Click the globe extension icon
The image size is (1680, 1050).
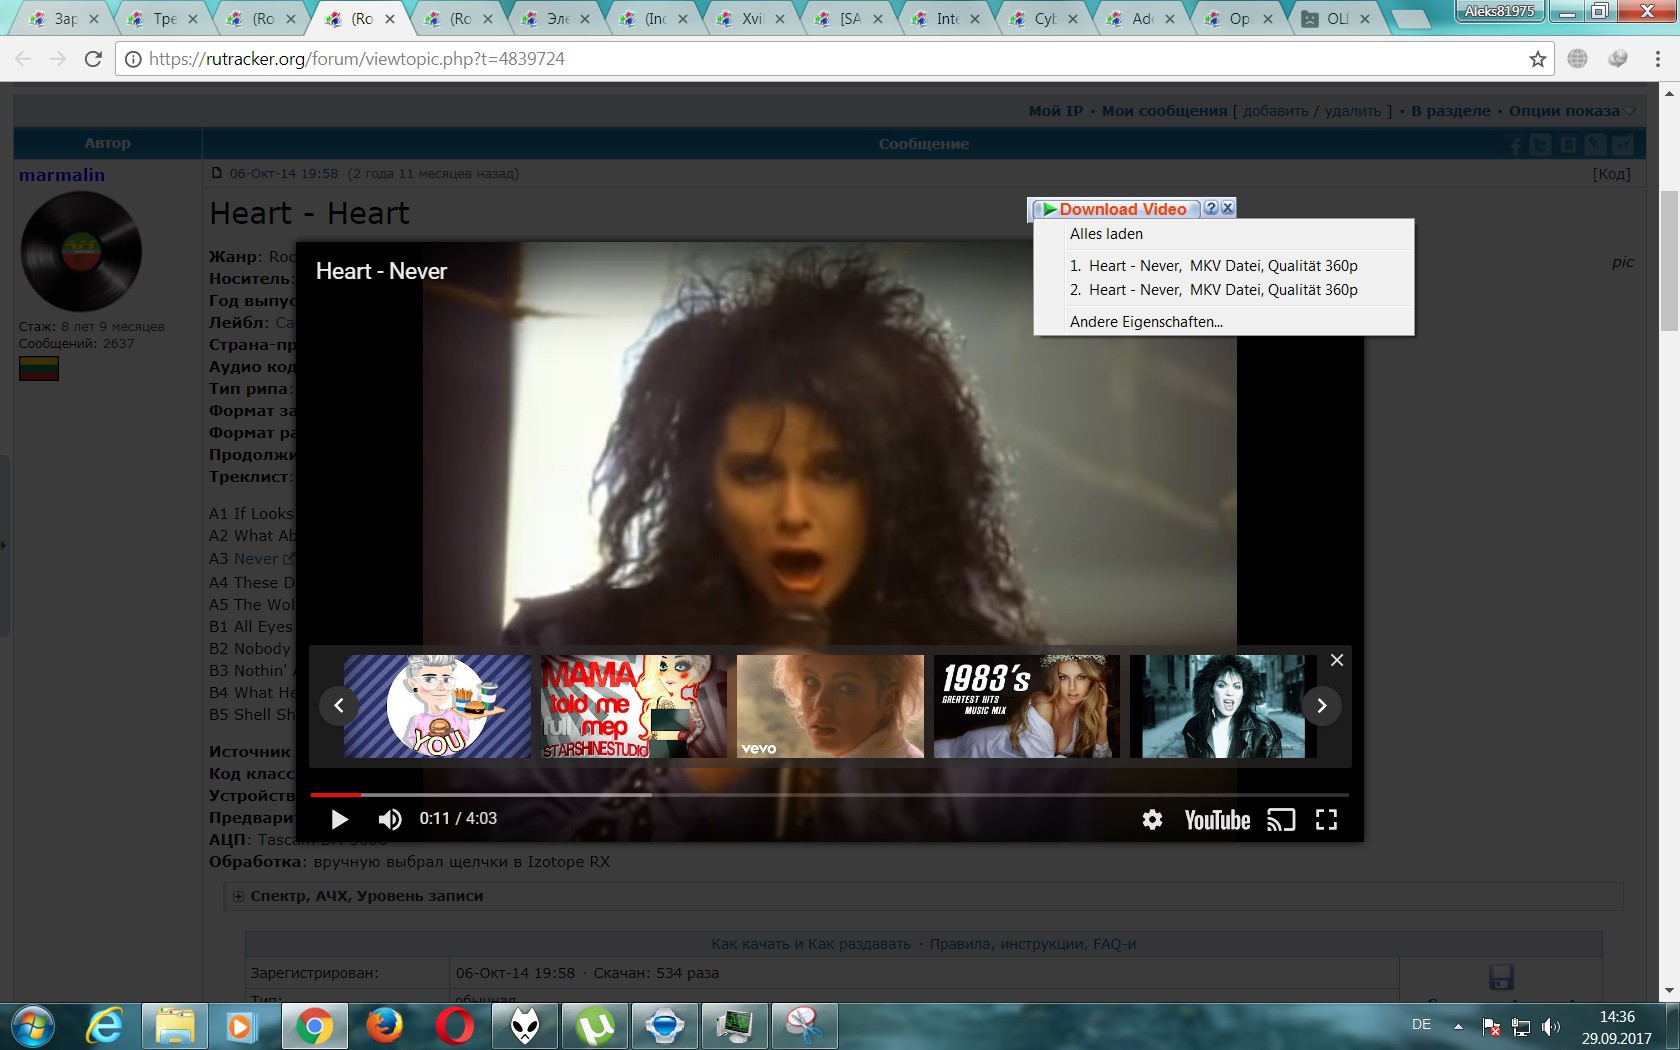point(1578,59)
